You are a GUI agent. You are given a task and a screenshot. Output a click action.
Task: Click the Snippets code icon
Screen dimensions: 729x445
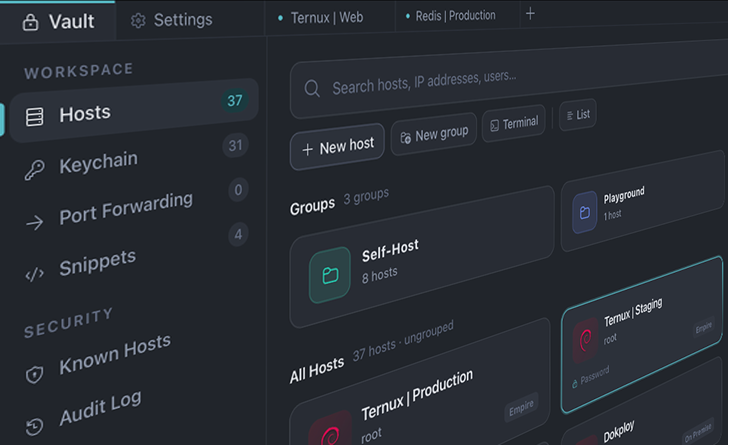34,274
